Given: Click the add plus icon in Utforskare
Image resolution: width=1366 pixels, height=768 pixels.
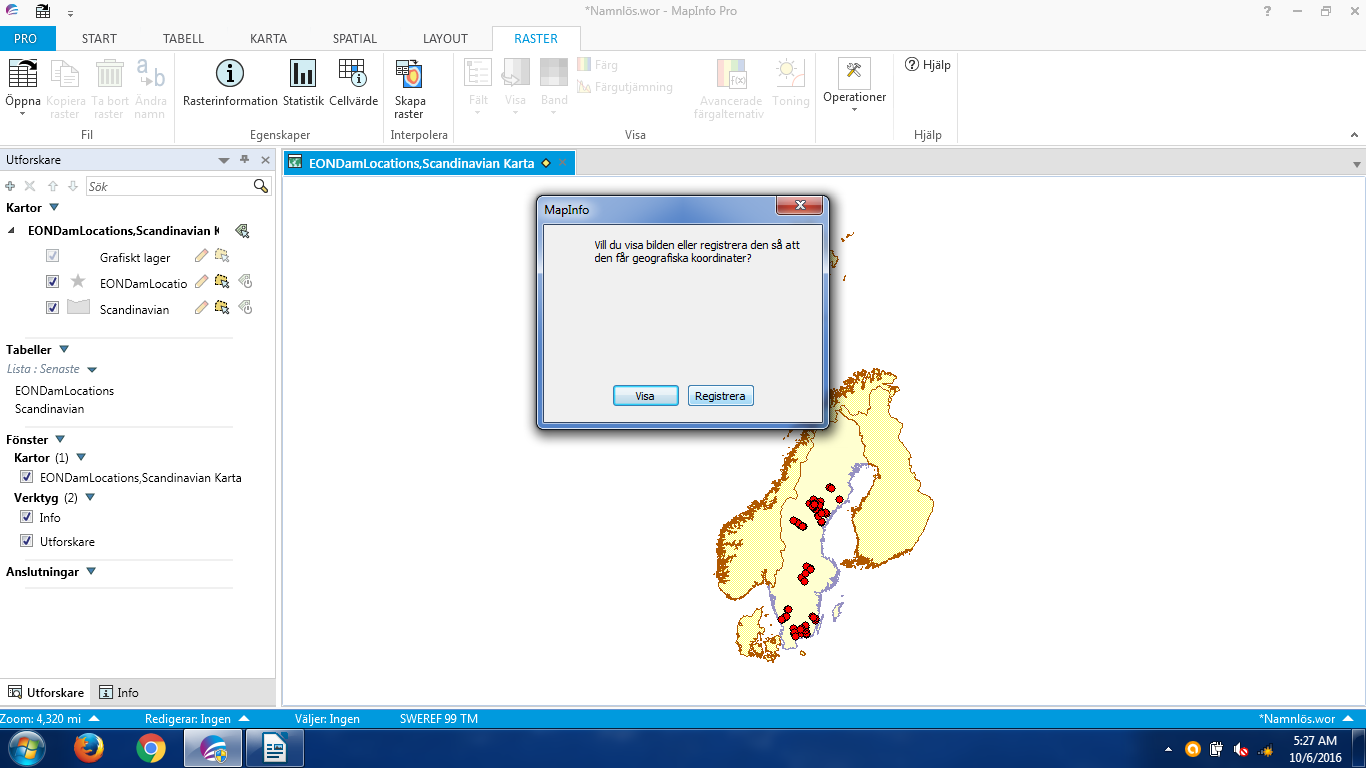Looking at the screenshot, I should click(x=10, y=186).
